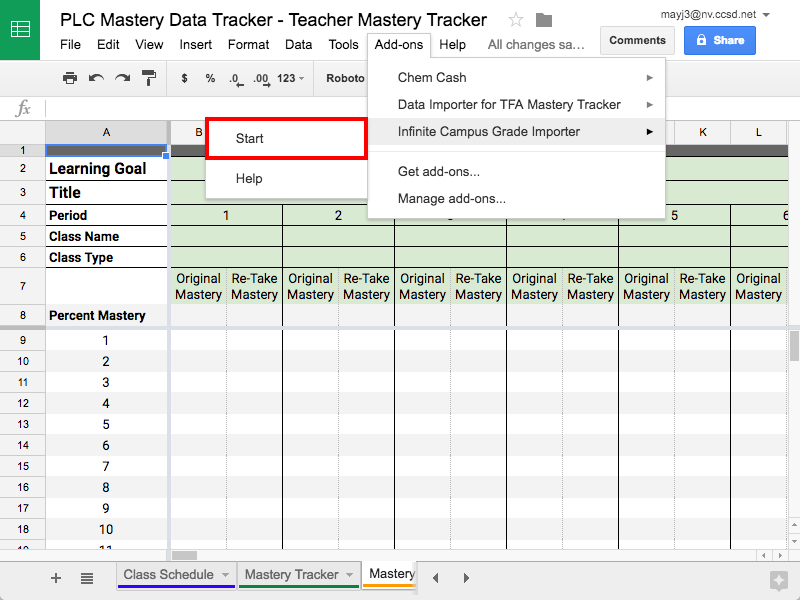The image size is (800, 600).
Task: Open Class Schedule tab dropdown arrow
Action: click(226, 575)
